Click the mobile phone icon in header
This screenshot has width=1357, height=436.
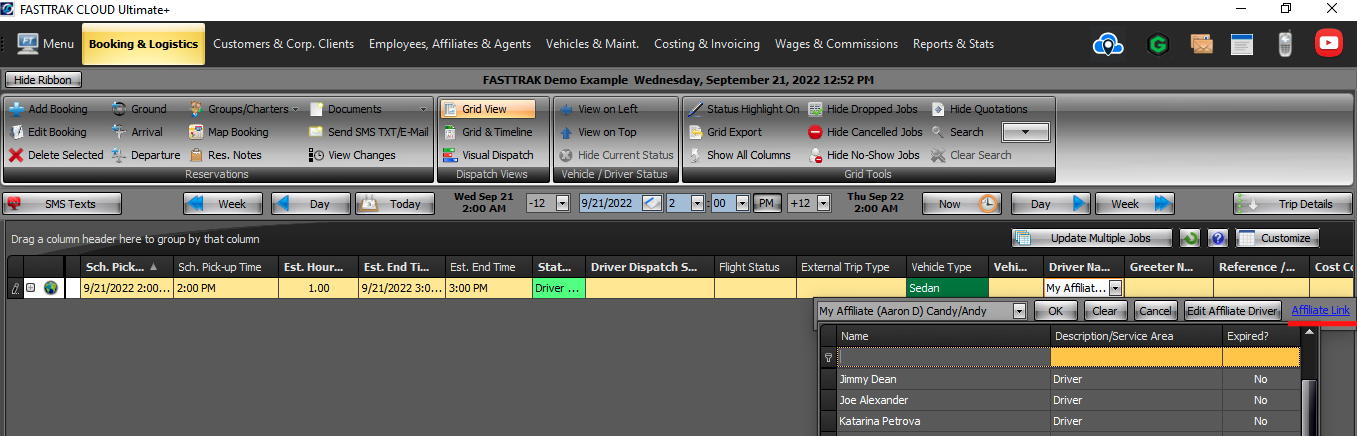coord(1285,44)
